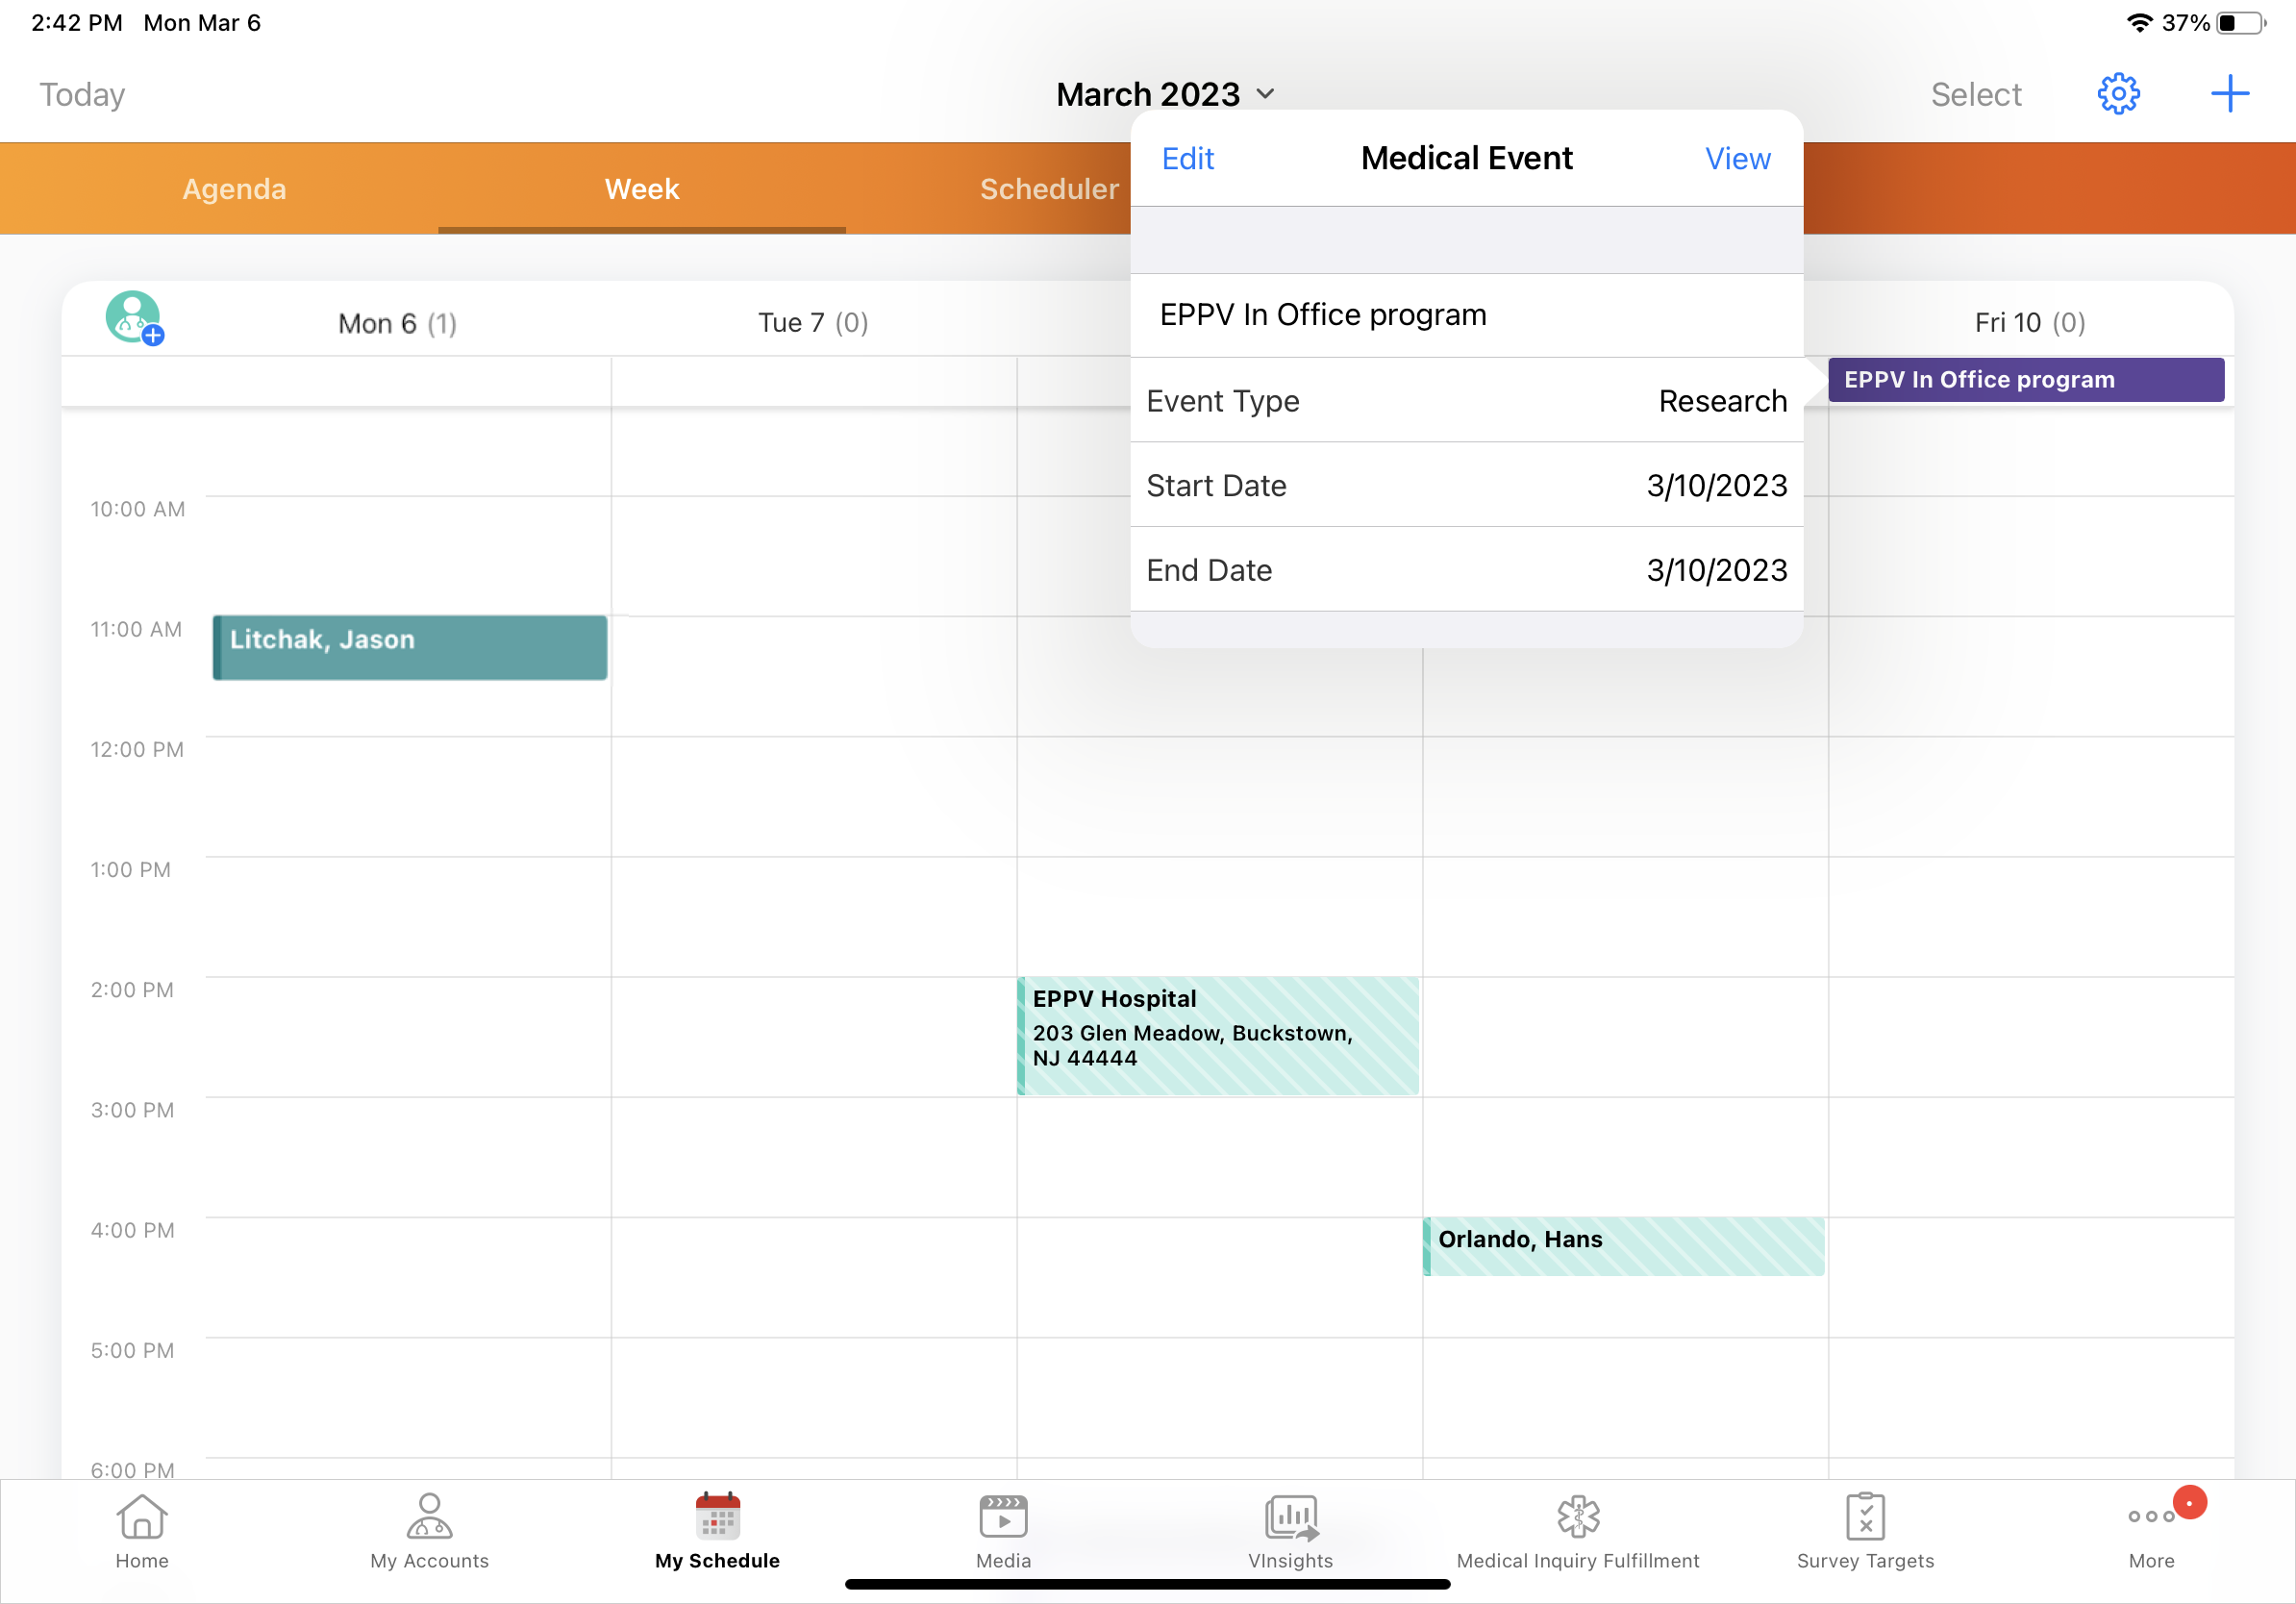Switch to the Agenda tab

[234, 189]
